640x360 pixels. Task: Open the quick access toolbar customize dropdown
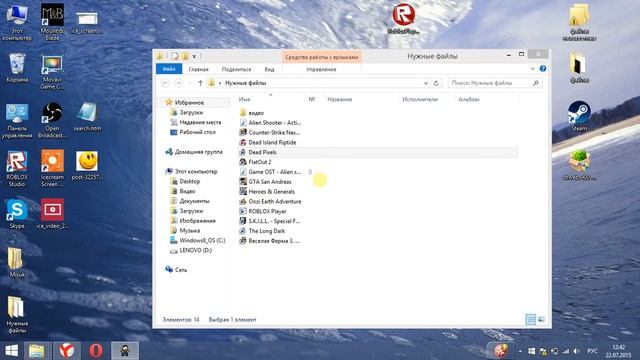[194, 56]
